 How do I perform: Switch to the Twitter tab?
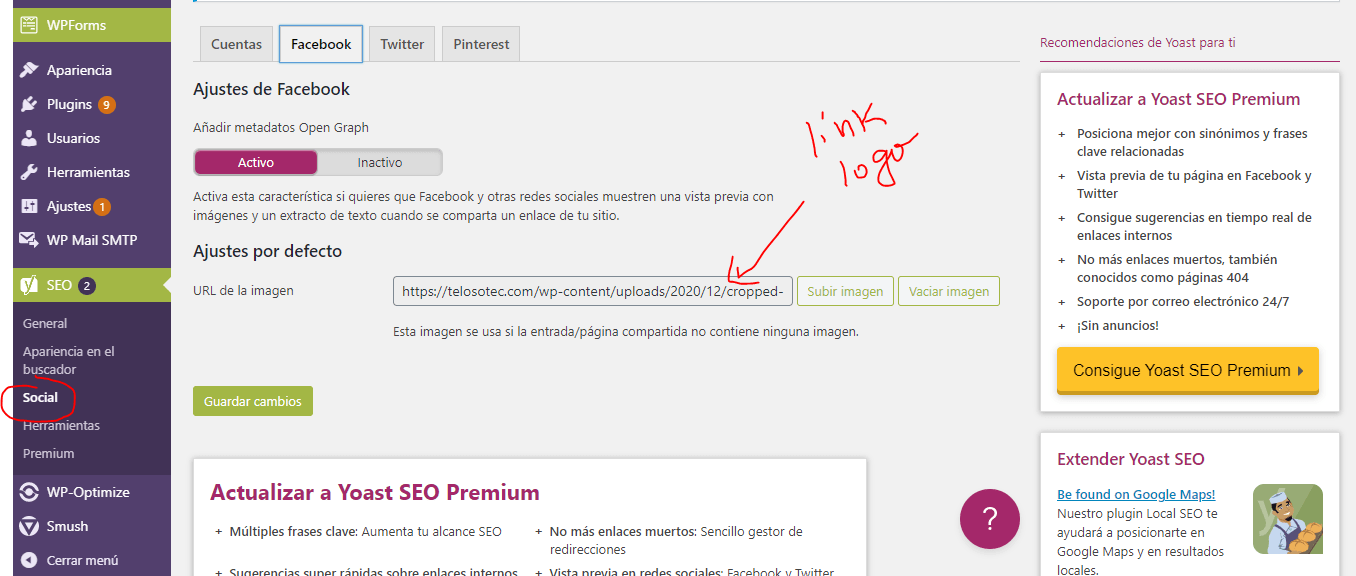(402, 44)
